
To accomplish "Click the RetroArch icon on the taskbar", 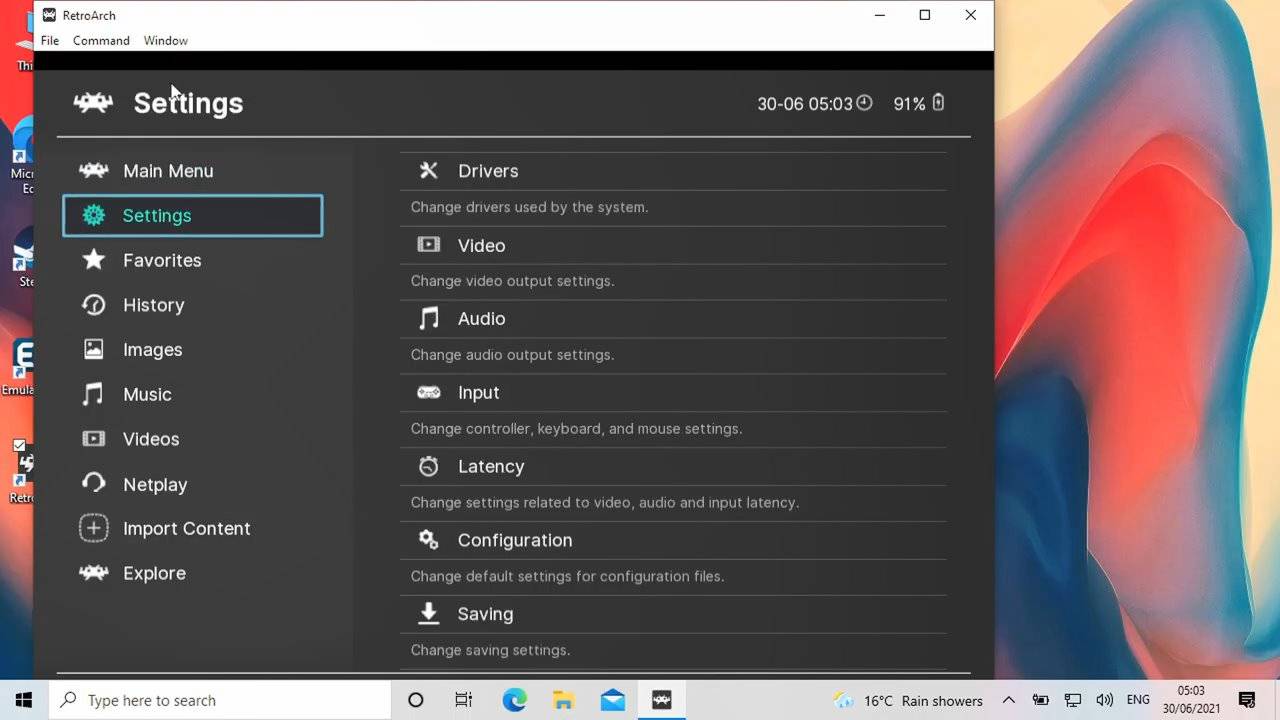I will (x=660, y=700).
